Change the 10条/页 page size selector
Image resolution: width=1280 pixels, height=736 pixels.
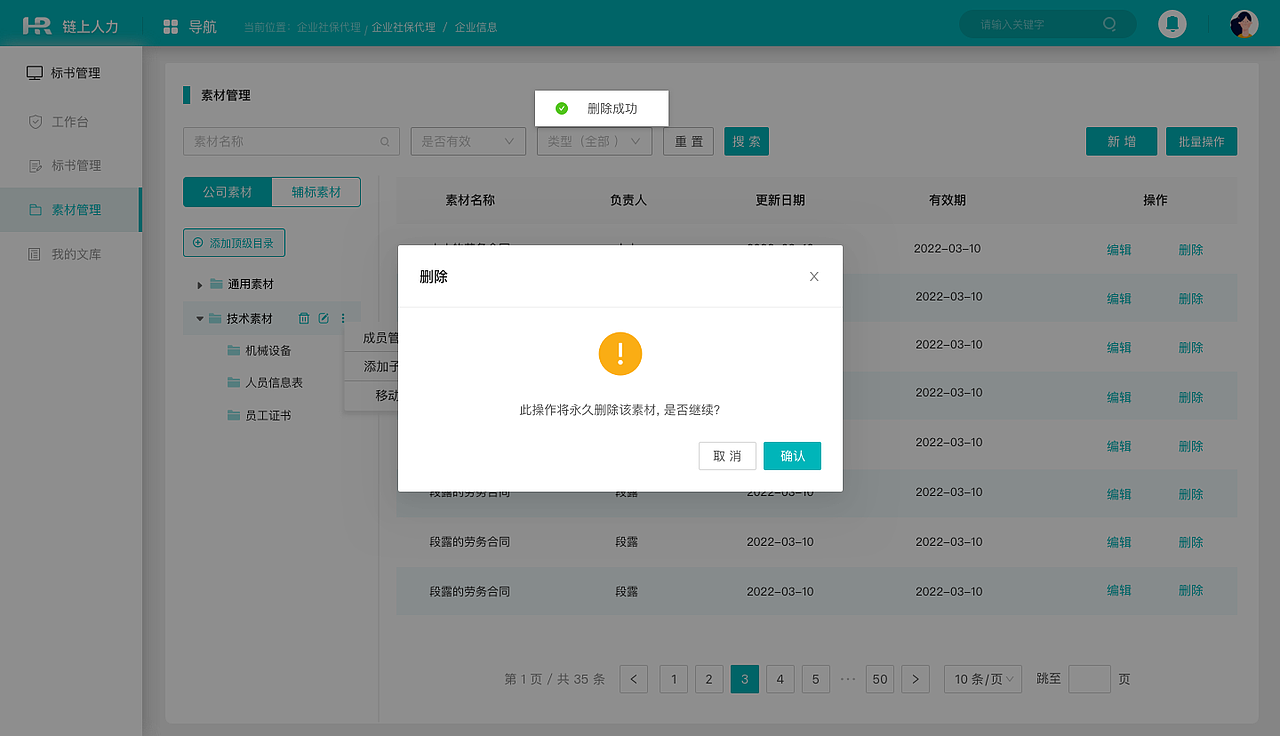click(982, 679)
